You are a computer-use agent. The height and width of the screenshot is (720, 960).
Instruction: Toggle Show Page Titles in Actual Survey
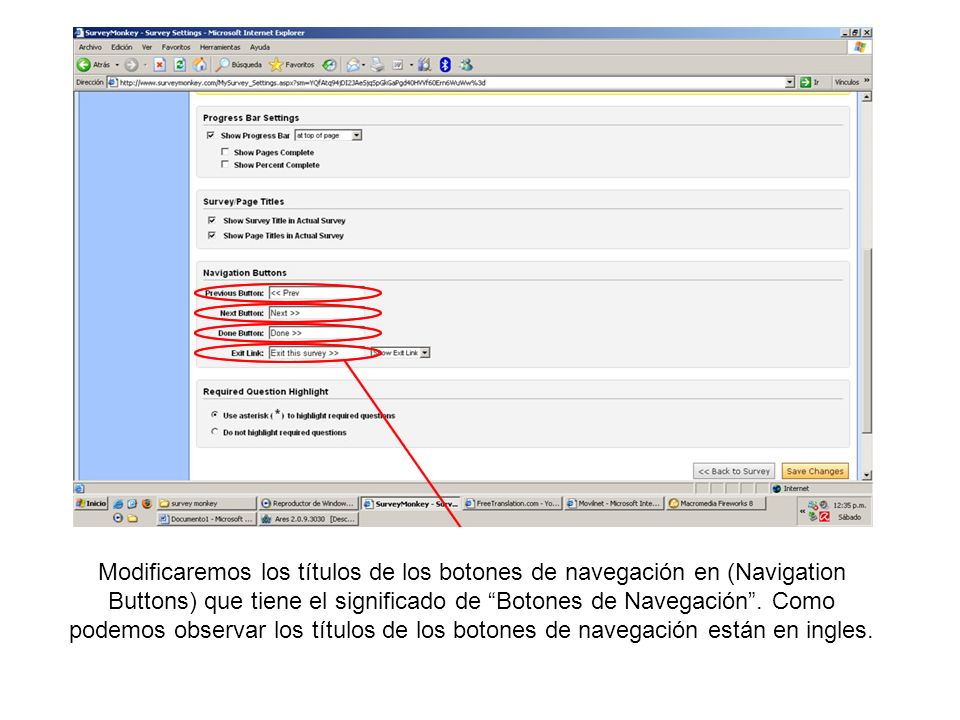click(x=212, y=235)
